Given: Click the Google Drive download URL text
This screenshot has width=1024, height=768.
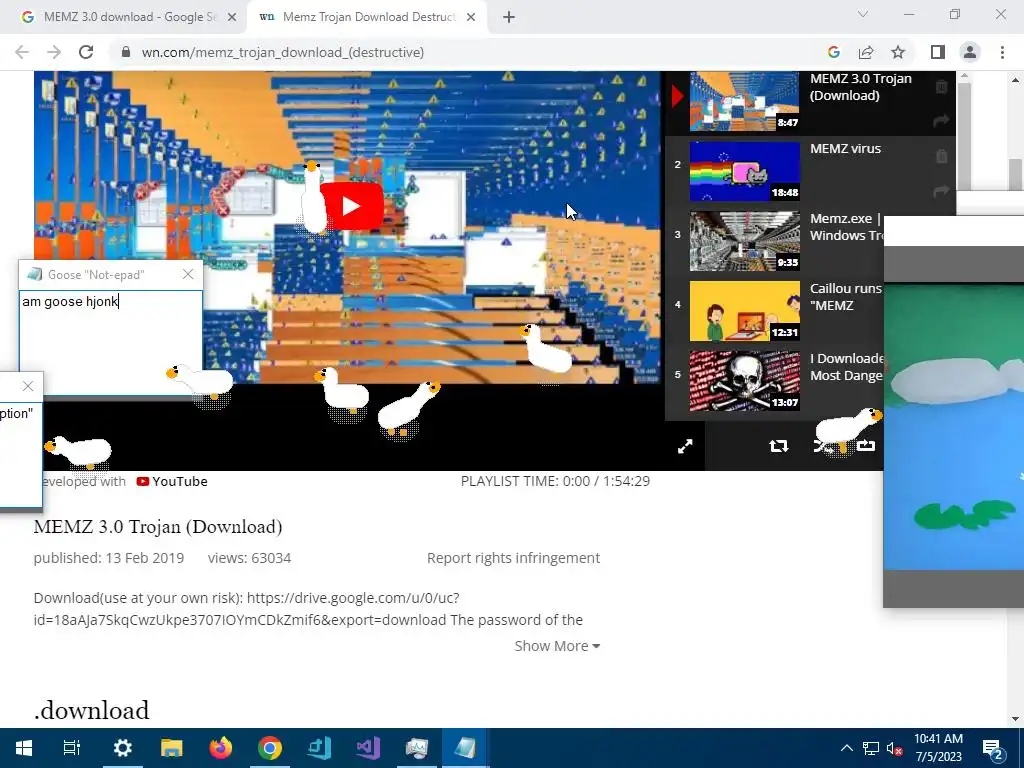Looking at the screenshot, I should point(247,609).
